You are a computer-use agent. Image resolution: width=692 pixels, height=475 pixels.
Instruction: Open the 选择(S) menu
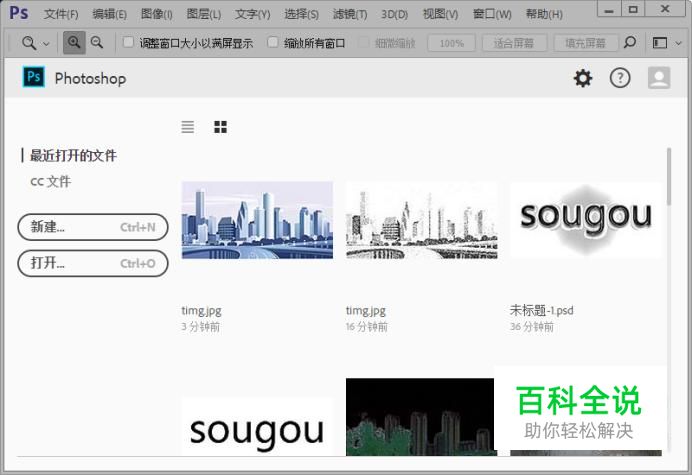pyautogui.click(x=301, y=14)
